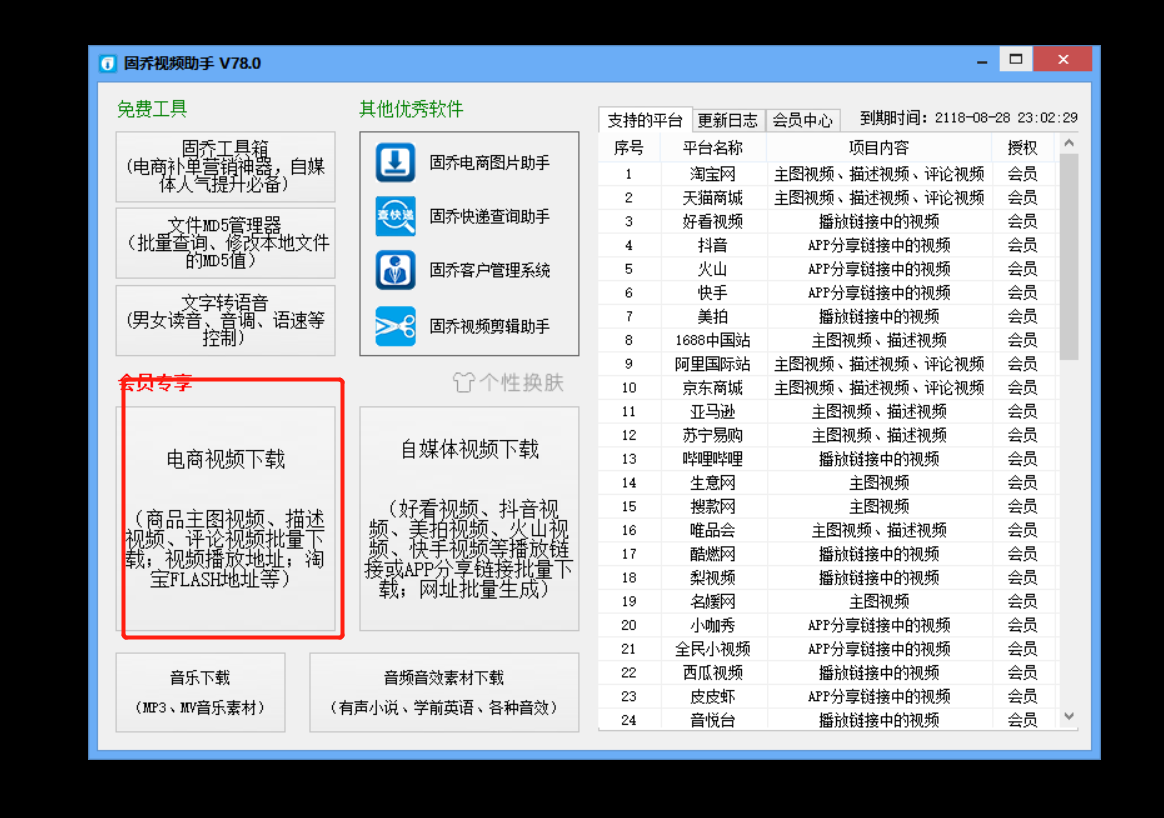The width and height of the screenshot is (1164, 818).
Task: Open 固乔客户管理系统 label
Action: [489, 270]
